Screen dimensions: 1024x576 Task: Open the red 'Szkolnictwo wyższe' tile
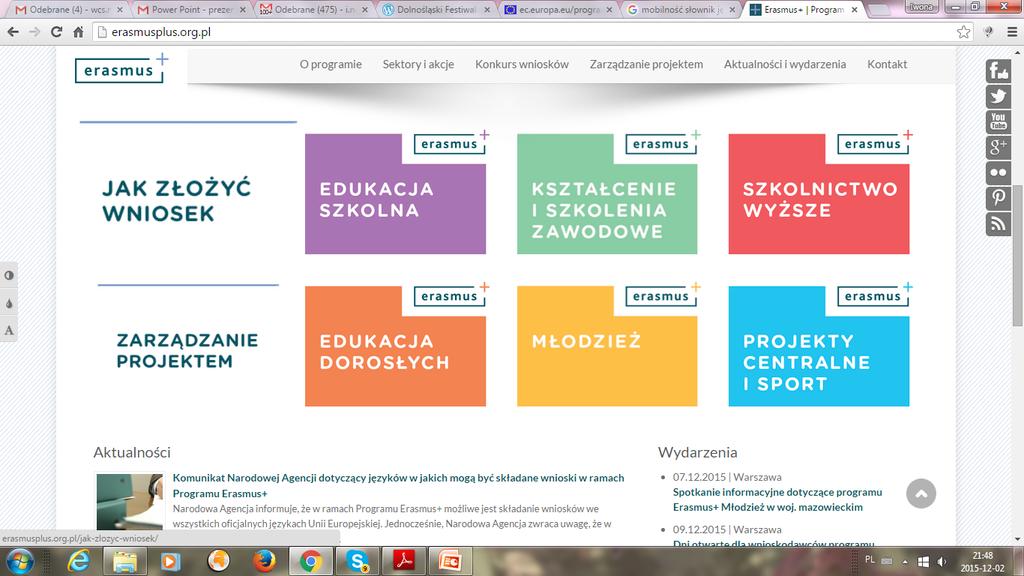[819, 194]
